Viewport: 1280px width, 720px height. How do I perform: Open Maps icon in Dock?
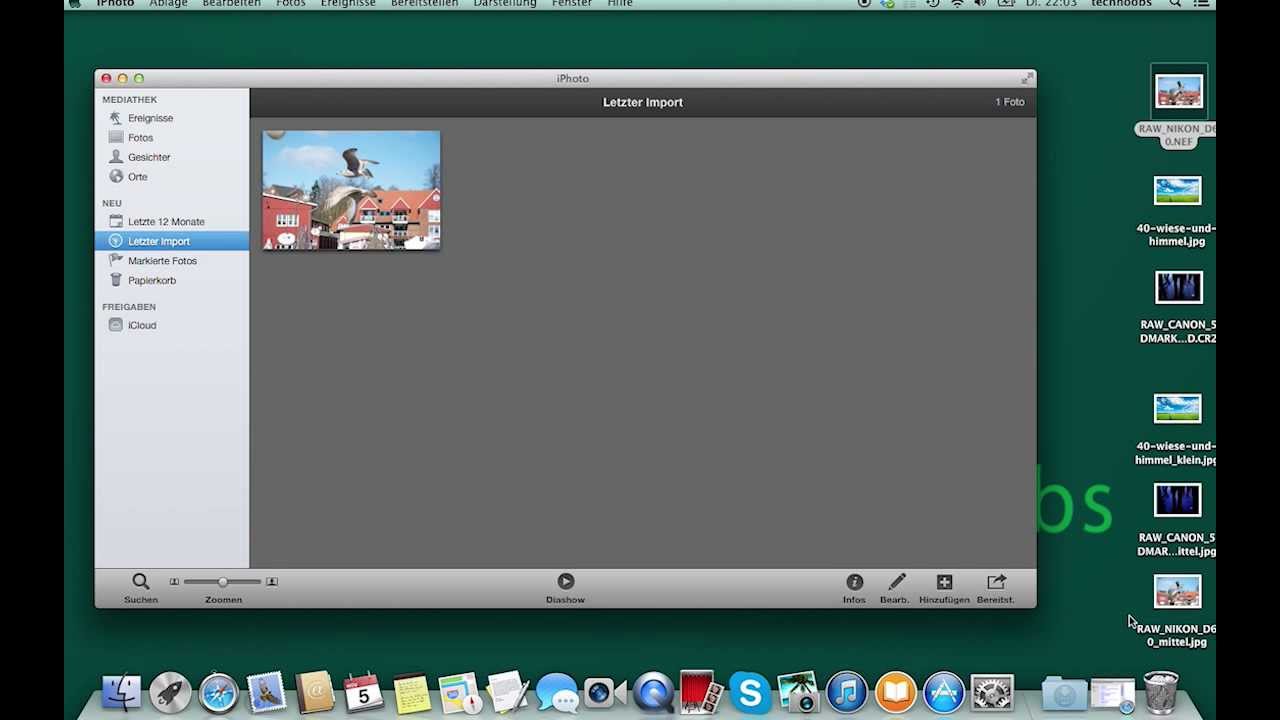(x=459, y=692)
